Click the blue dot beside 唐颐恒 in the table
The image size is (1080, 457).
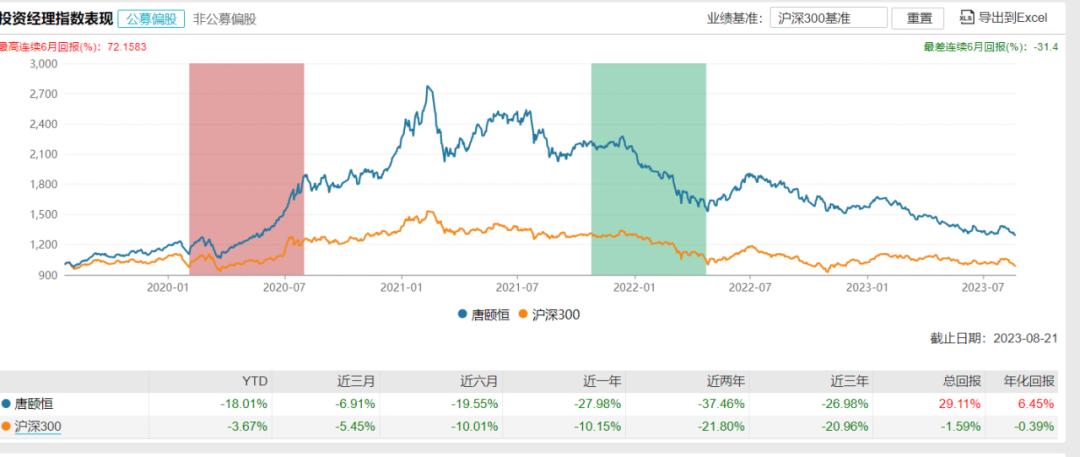click(5, 404)
